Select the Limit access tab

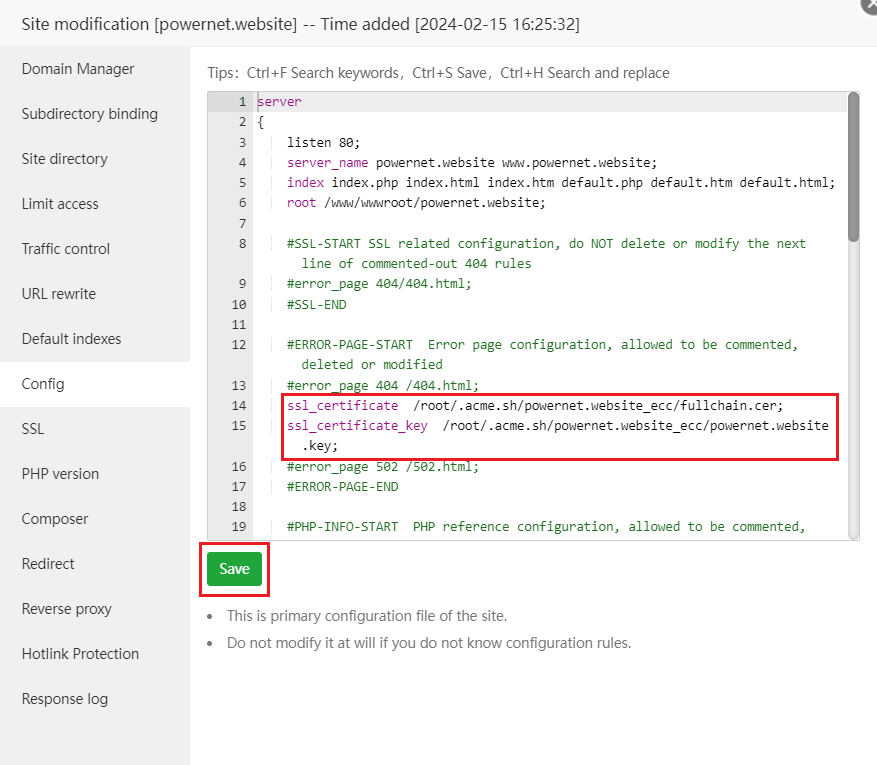(x=60, y=204)
